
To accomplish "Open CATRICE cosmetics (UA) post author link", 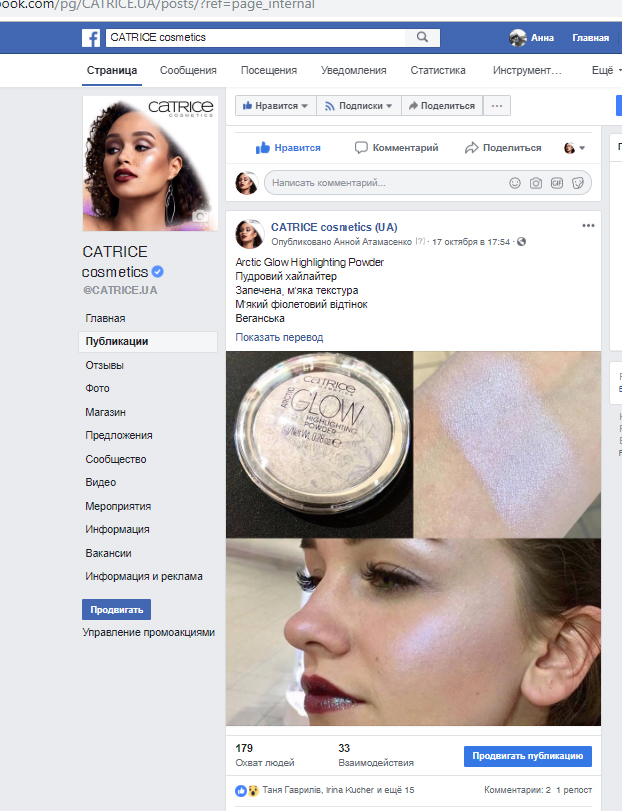I will (x=334, y=227).
